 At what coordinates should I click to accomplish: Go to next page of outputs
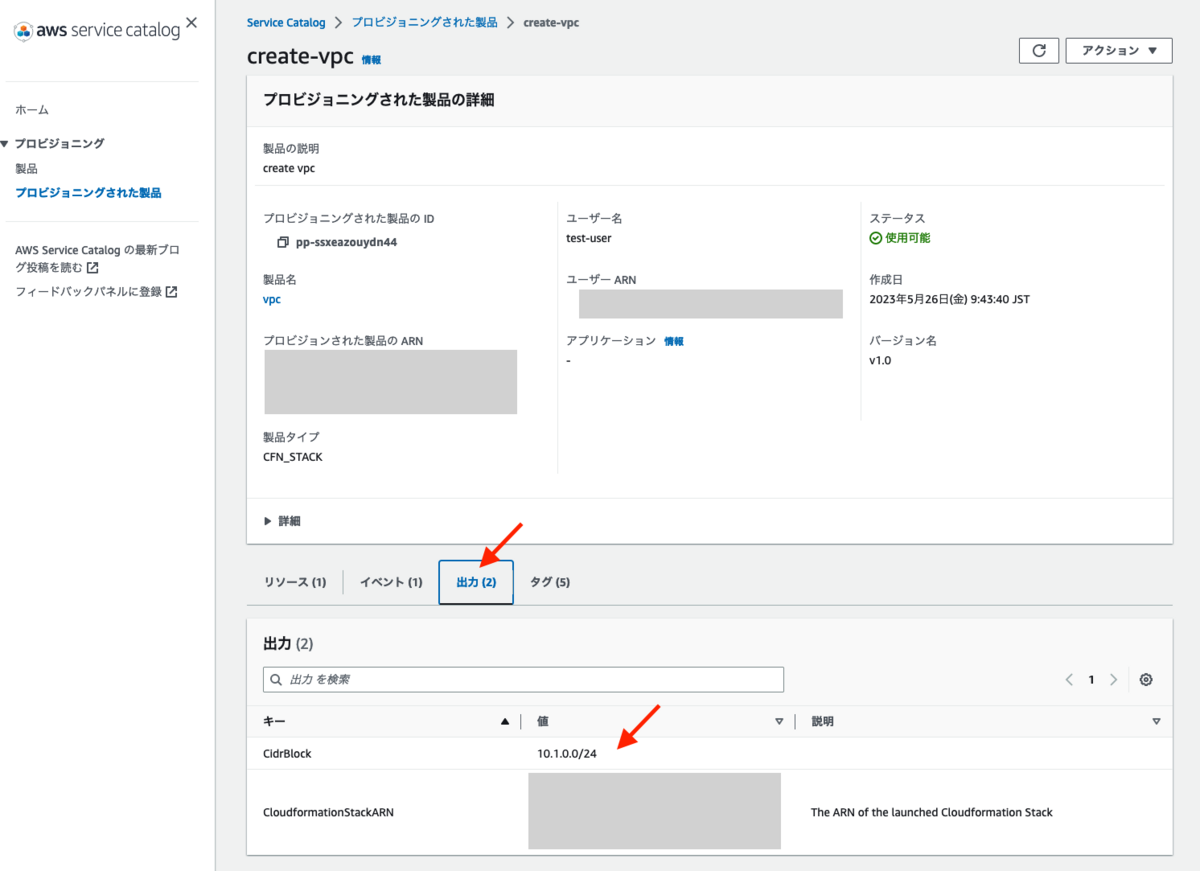tap(1113, 680)
